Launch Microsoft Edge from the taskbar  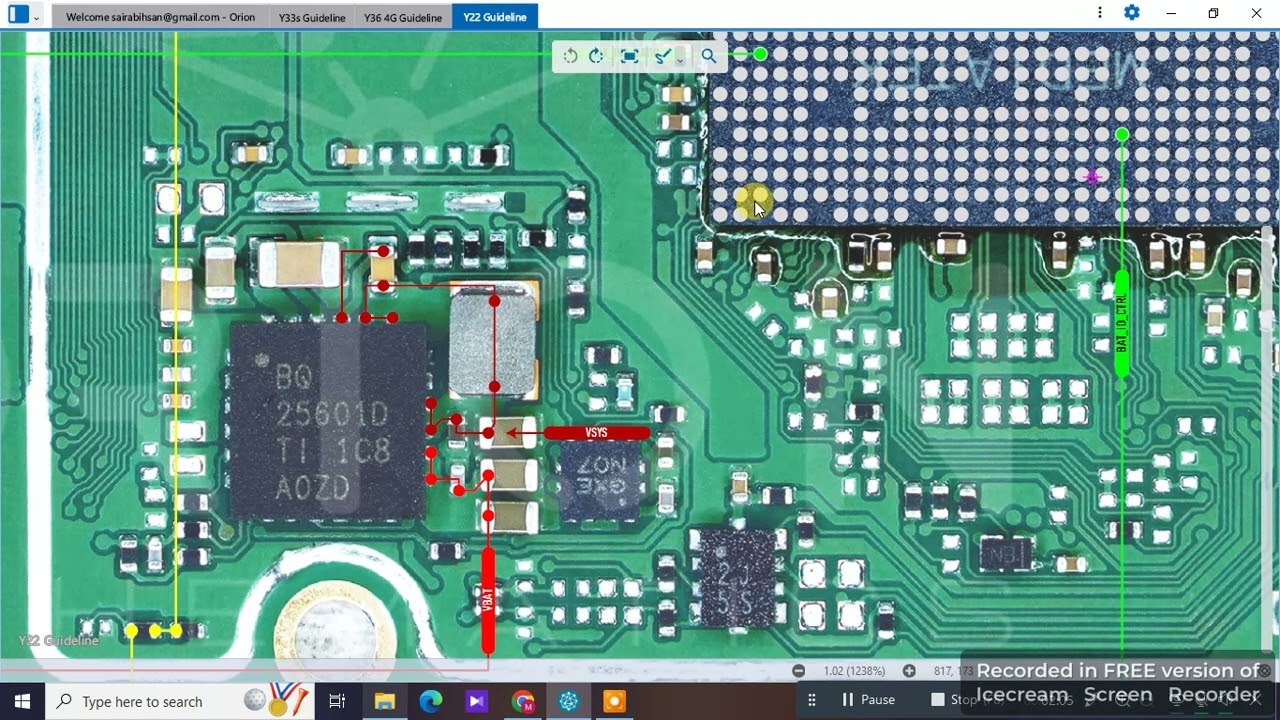click(x=431, y=701)
